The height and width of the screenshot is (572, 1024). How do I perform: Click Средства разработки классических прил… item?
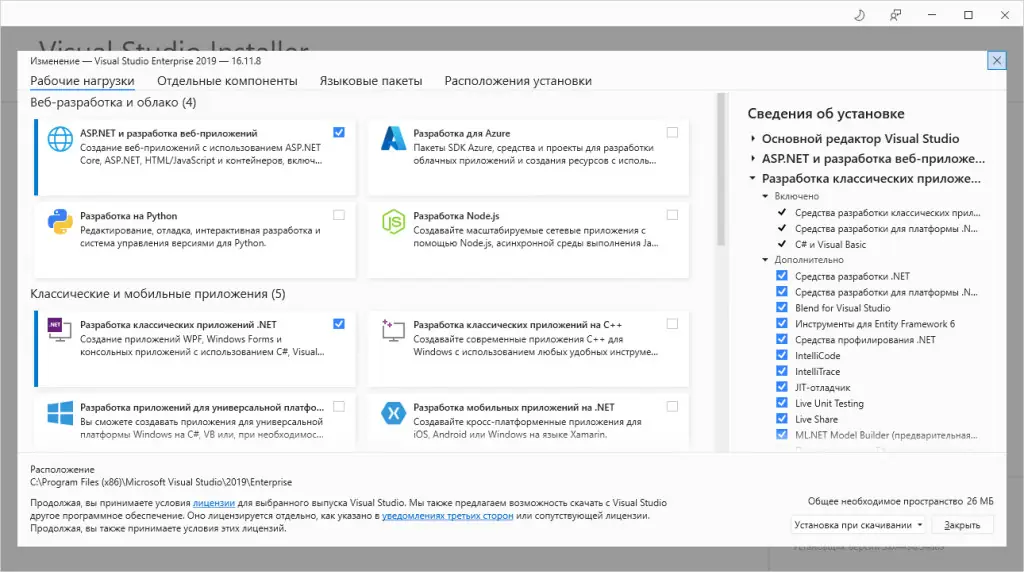pyautogui.click(x=888, y=212)
